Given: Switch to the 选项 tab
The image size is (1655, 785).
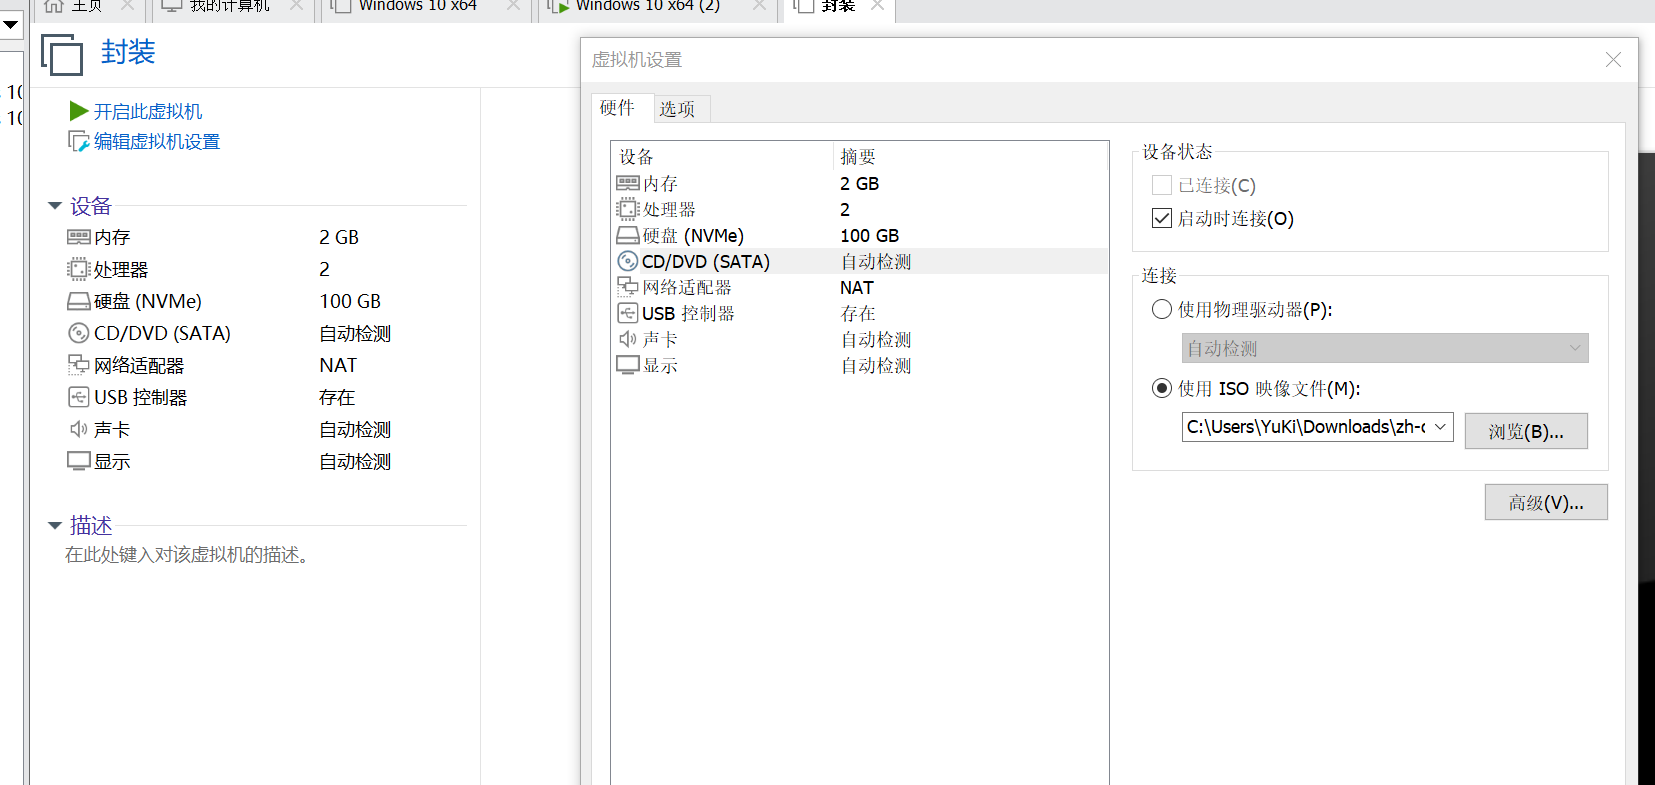Looking at the screenshot, I should (x=677, y=109).
